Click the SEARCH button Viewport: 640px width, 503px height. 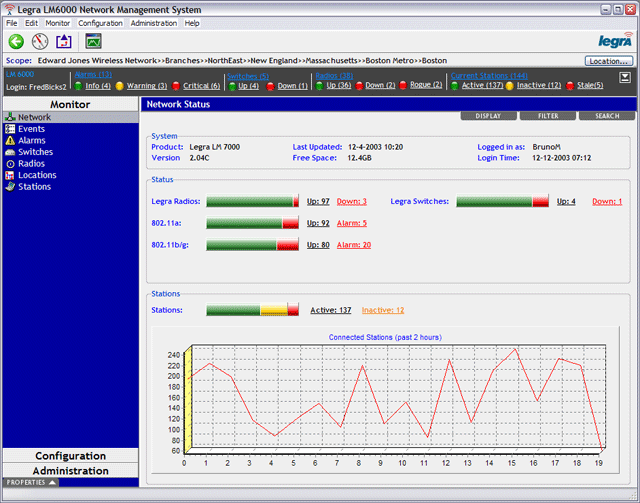pos(607,116)
